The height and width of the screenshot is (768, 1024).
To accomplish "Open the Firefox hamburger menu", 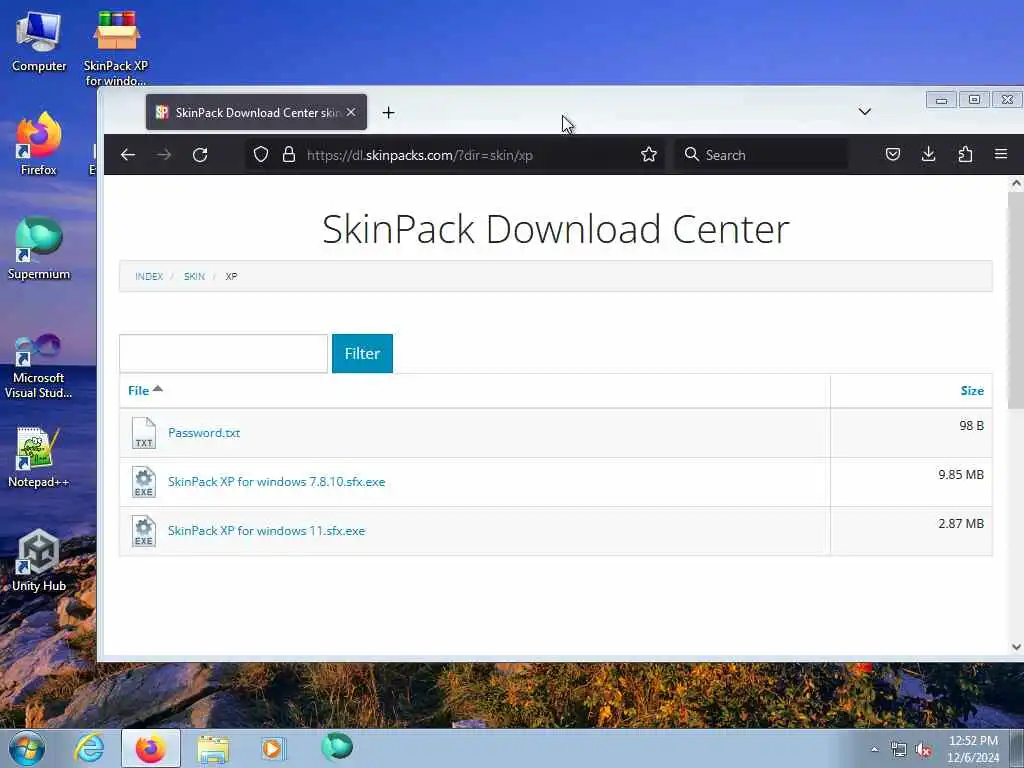I will (x=1000, y=154).
